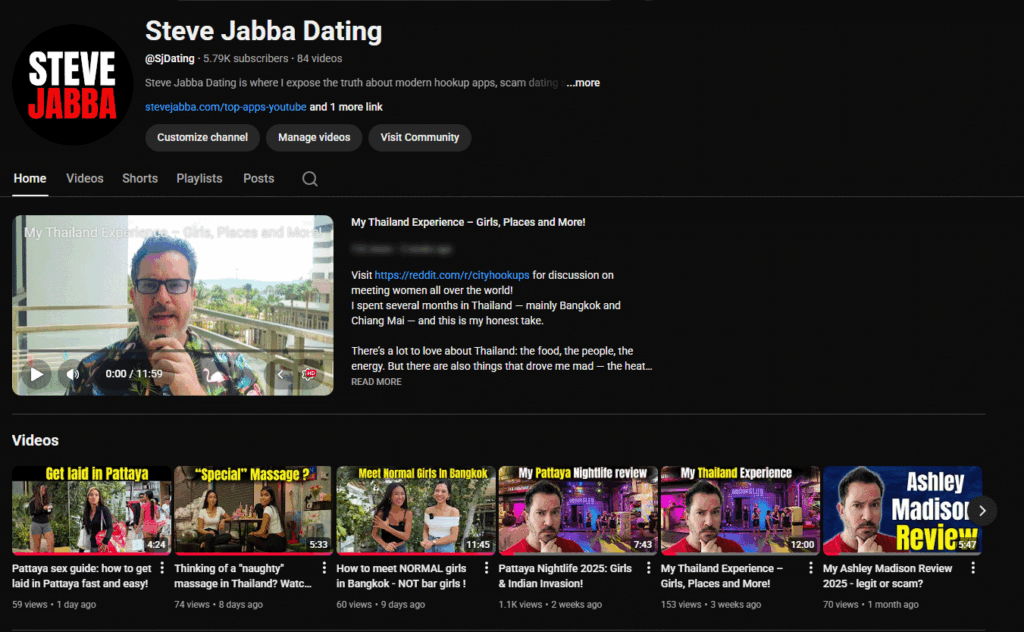Open the Shorts tab
This screenshot has height=632, width=1024.
[139, 178]
